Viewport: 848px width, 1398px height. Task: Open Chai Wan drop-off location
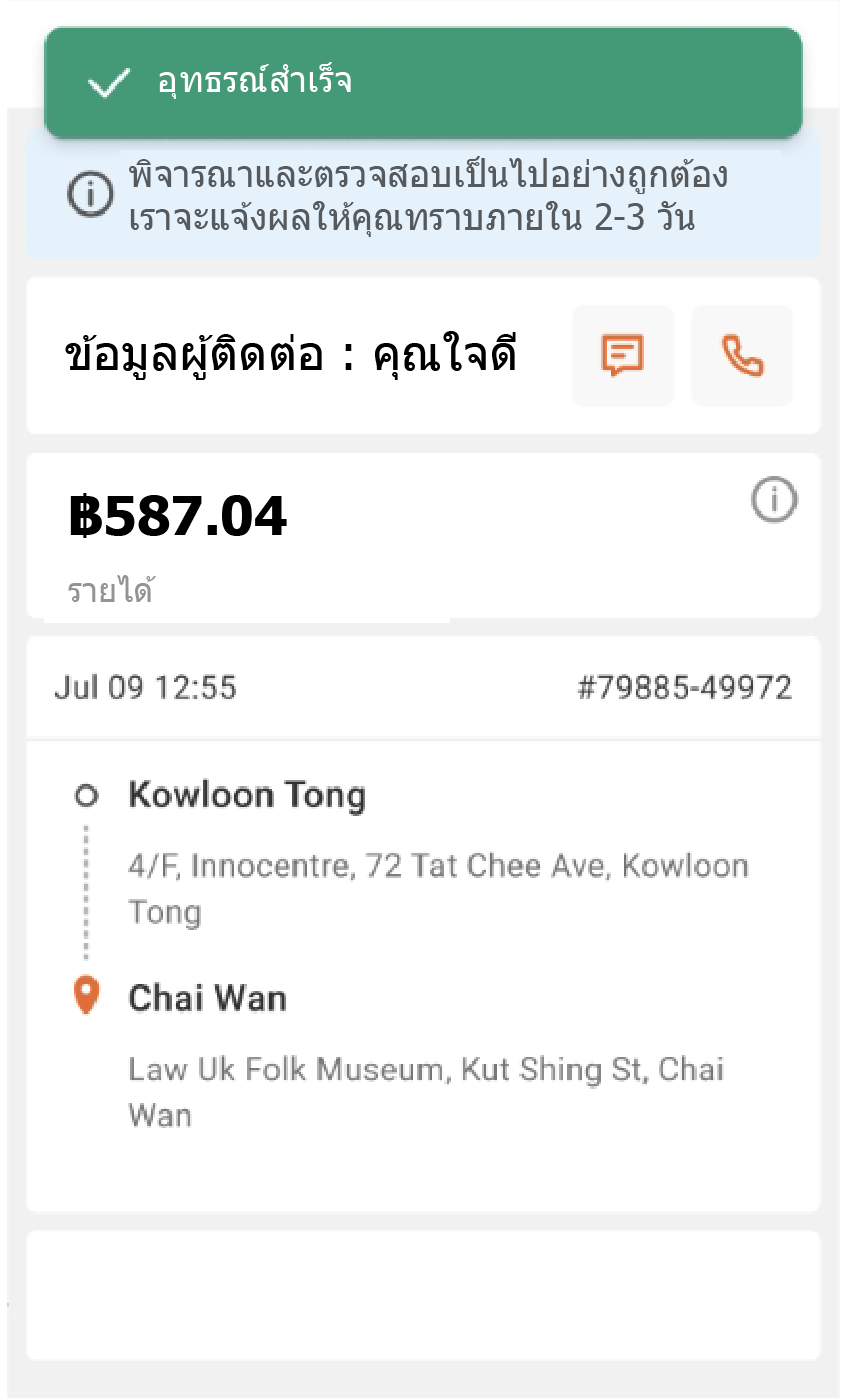tap(207, 998)
